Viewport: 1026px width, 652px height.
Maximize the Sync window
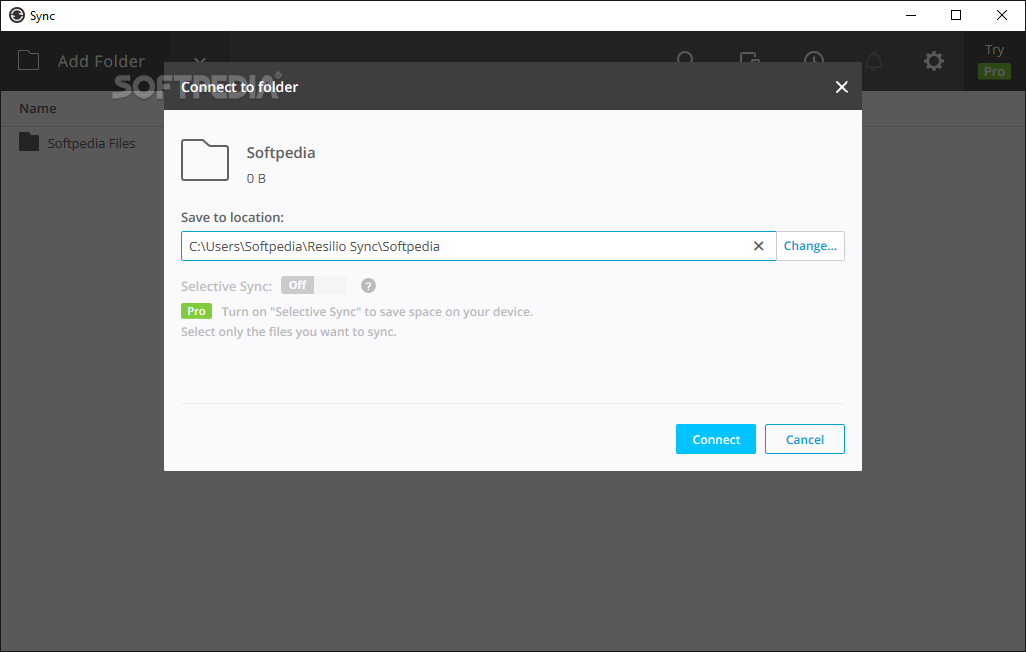pyautogui.click(x=955, y=15)
